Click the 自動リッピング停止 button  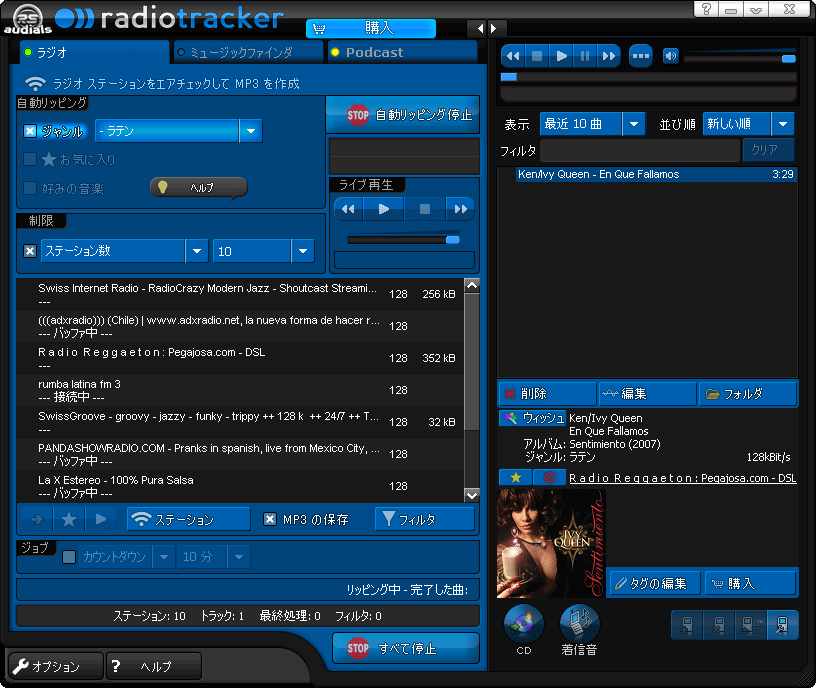(403, 114)
